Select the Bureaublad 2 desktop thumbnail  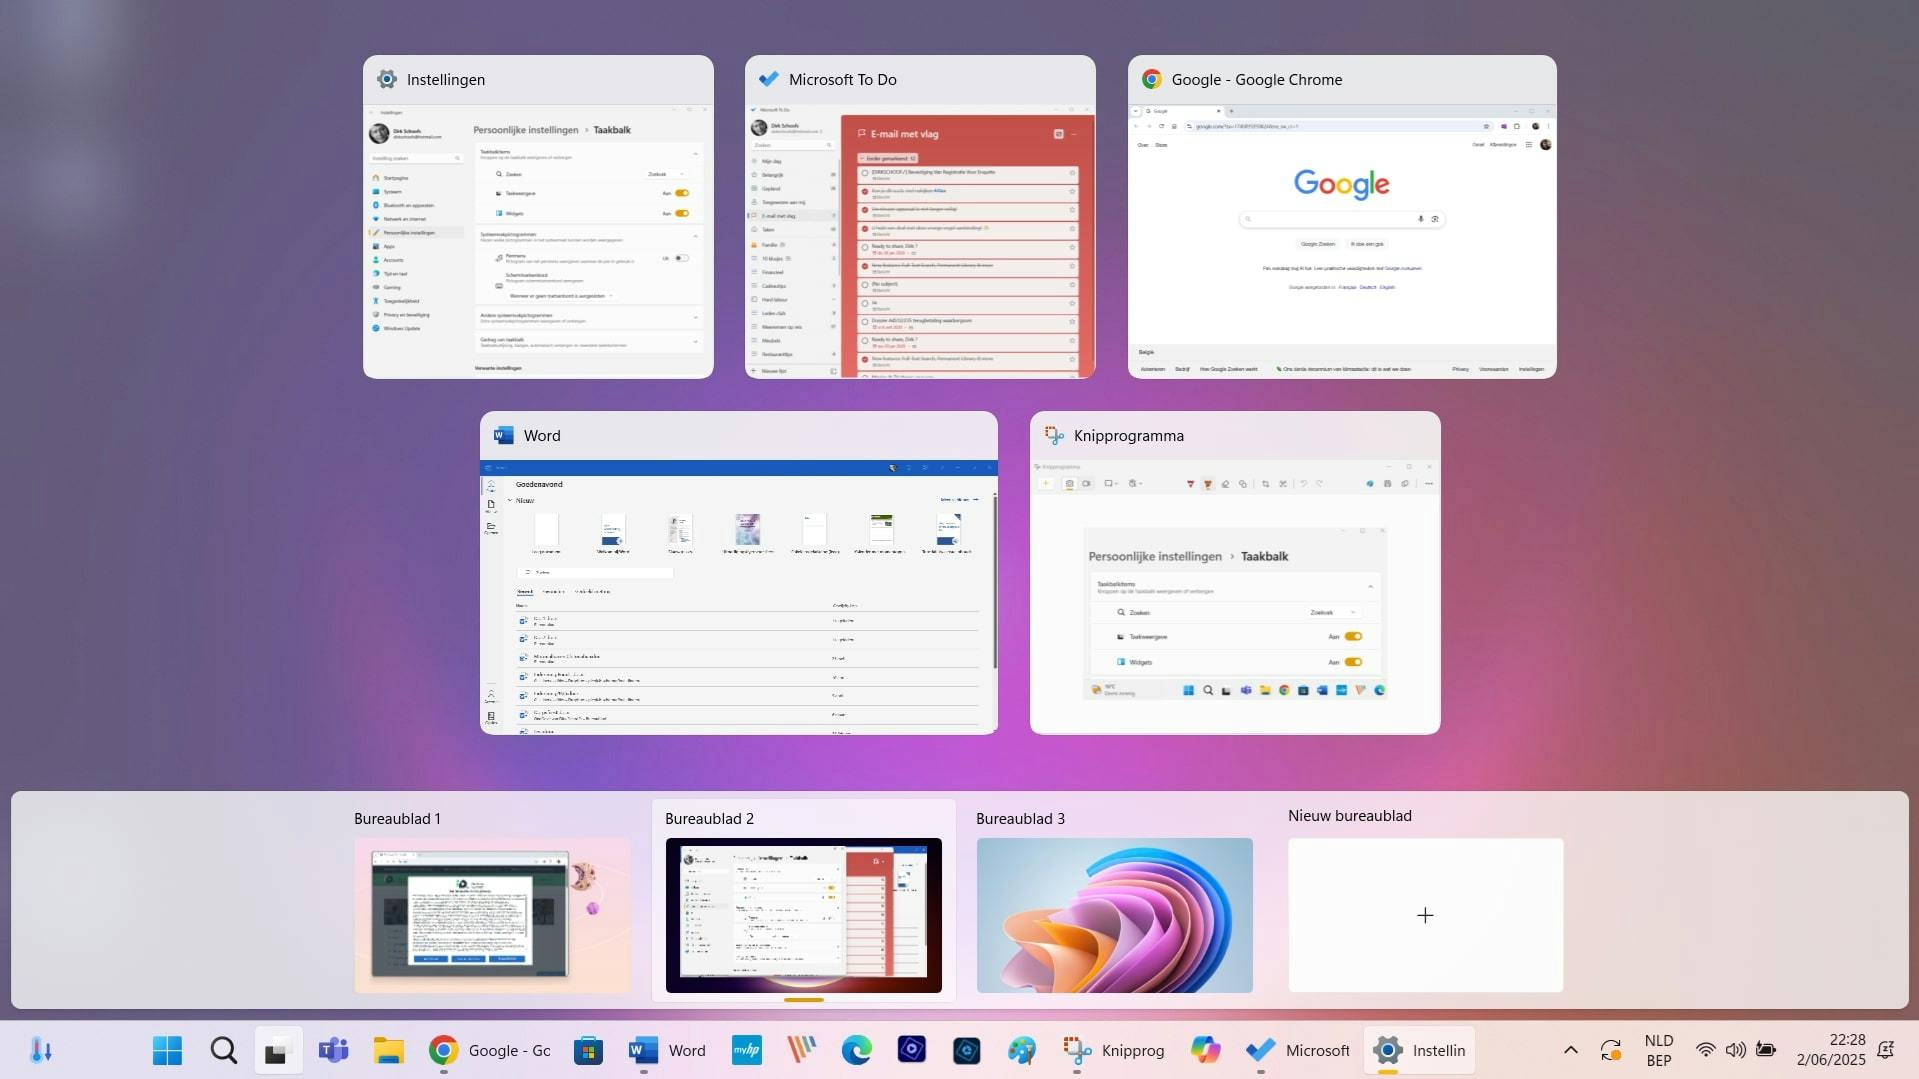(804, 915)
